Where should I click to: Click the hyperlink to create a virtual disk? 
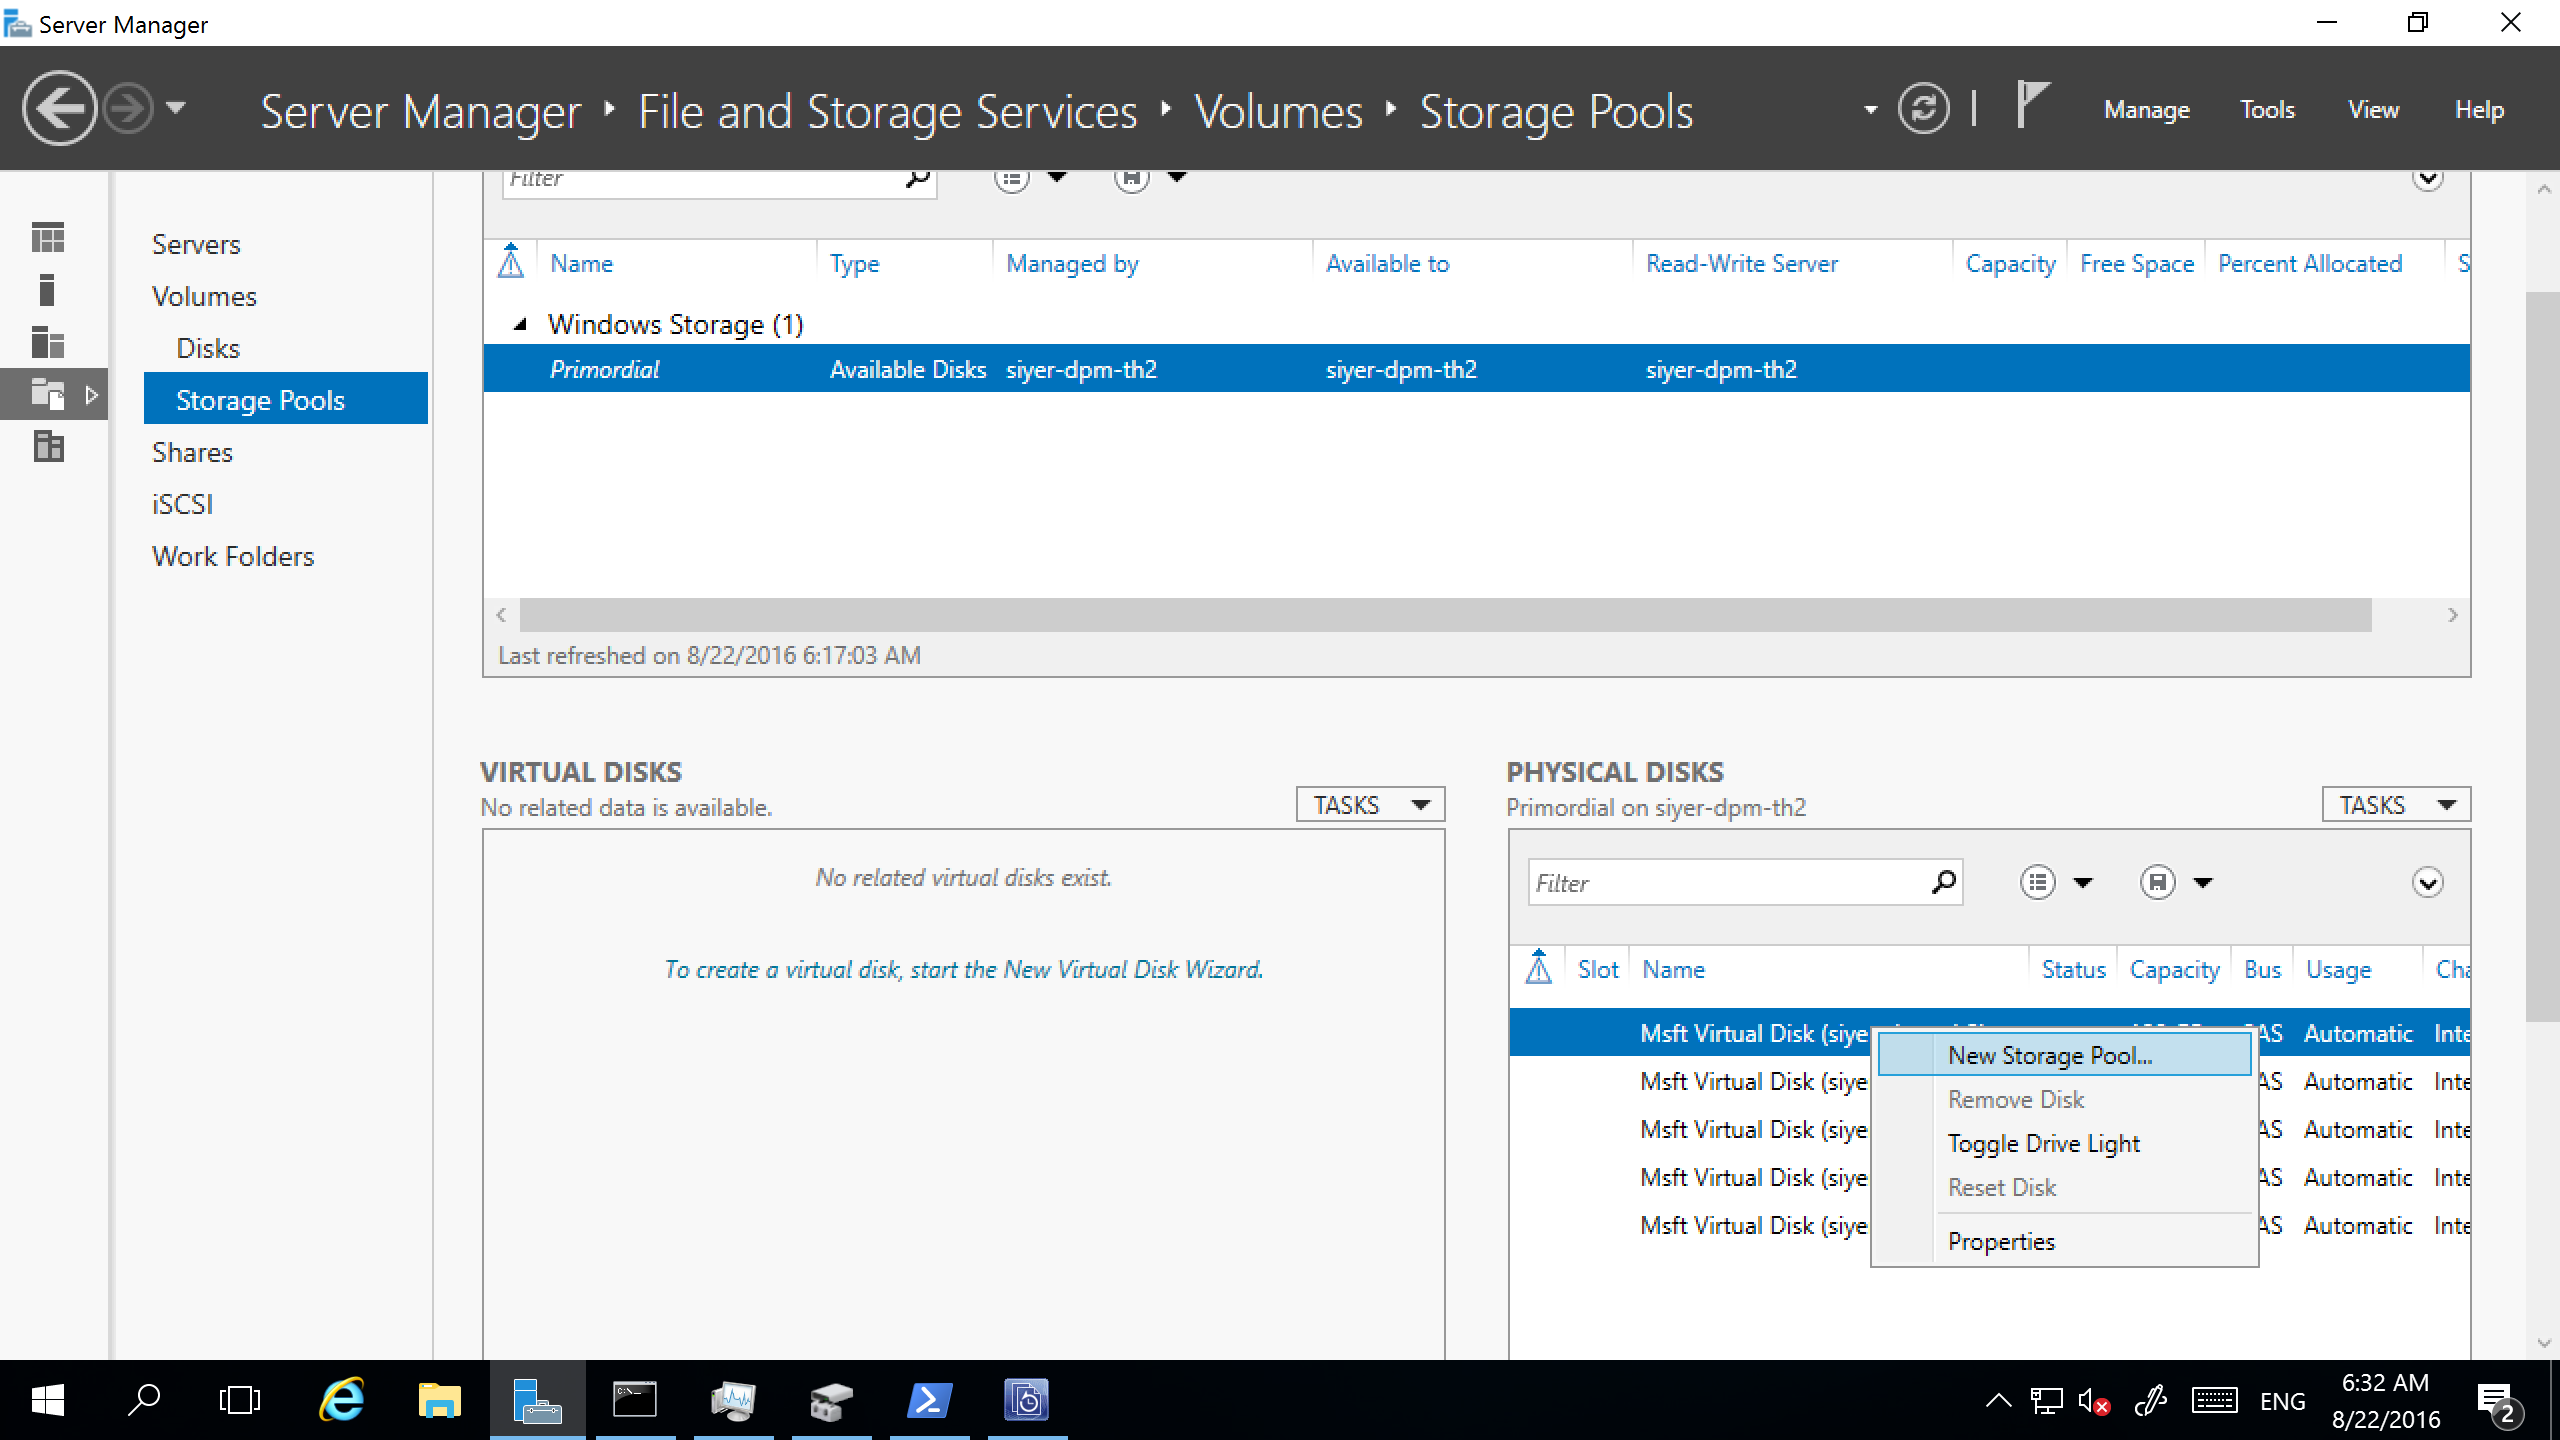point(960,967)
